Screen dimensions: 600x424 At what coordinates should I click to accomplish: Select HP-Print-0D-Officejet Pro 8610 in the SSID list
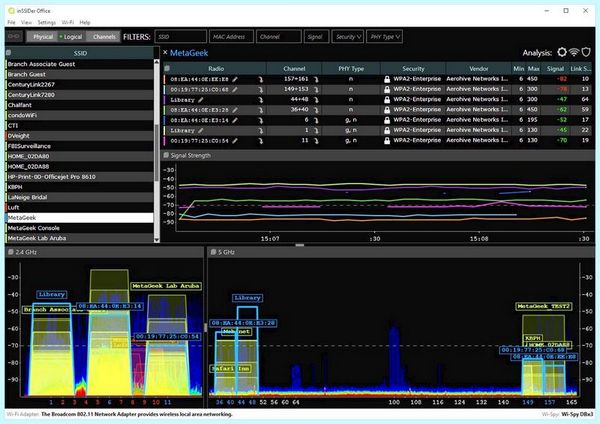(80, 177)
